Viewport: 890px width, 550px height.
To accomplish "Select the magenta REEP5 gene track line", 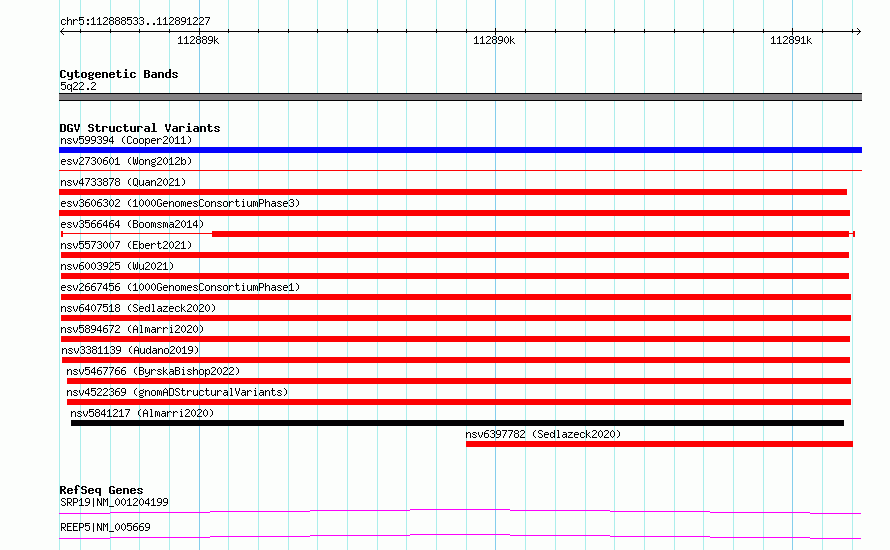I will 460,536.
